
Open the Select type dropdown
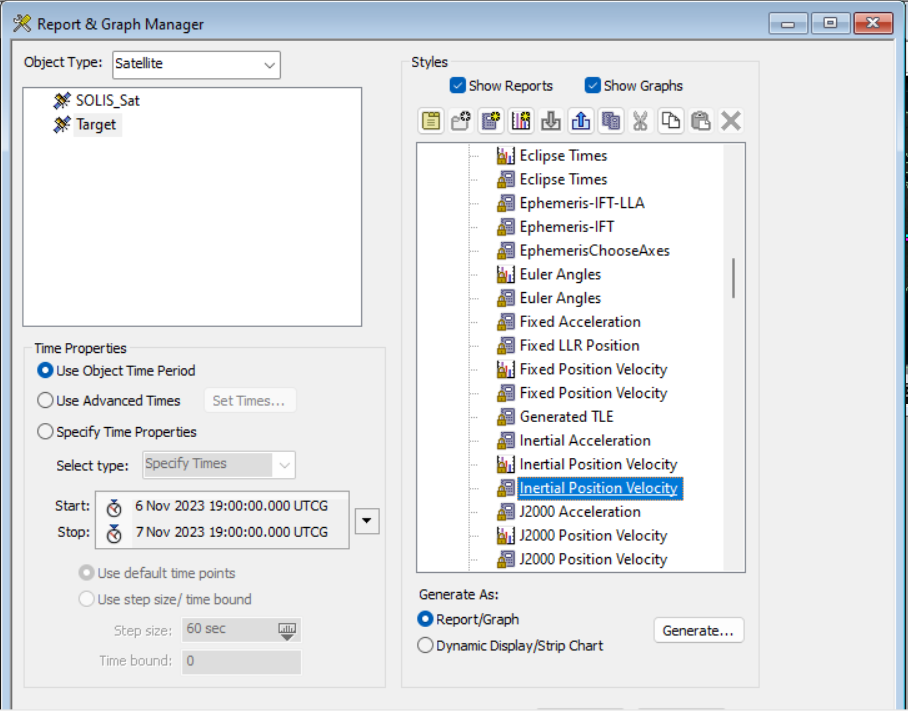pyautogui.click(x=283, y=464)
